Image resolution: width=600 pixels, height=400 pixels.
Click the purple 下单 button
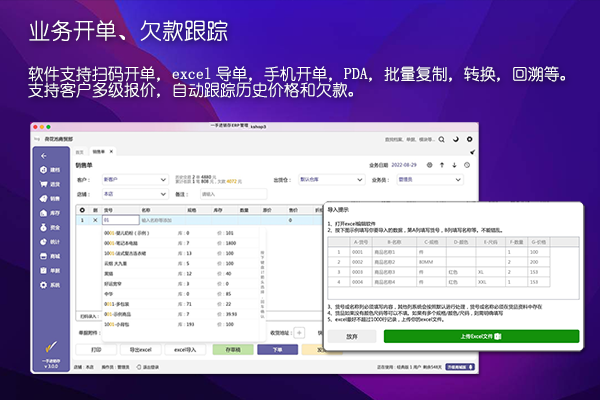tap(277, 350)
